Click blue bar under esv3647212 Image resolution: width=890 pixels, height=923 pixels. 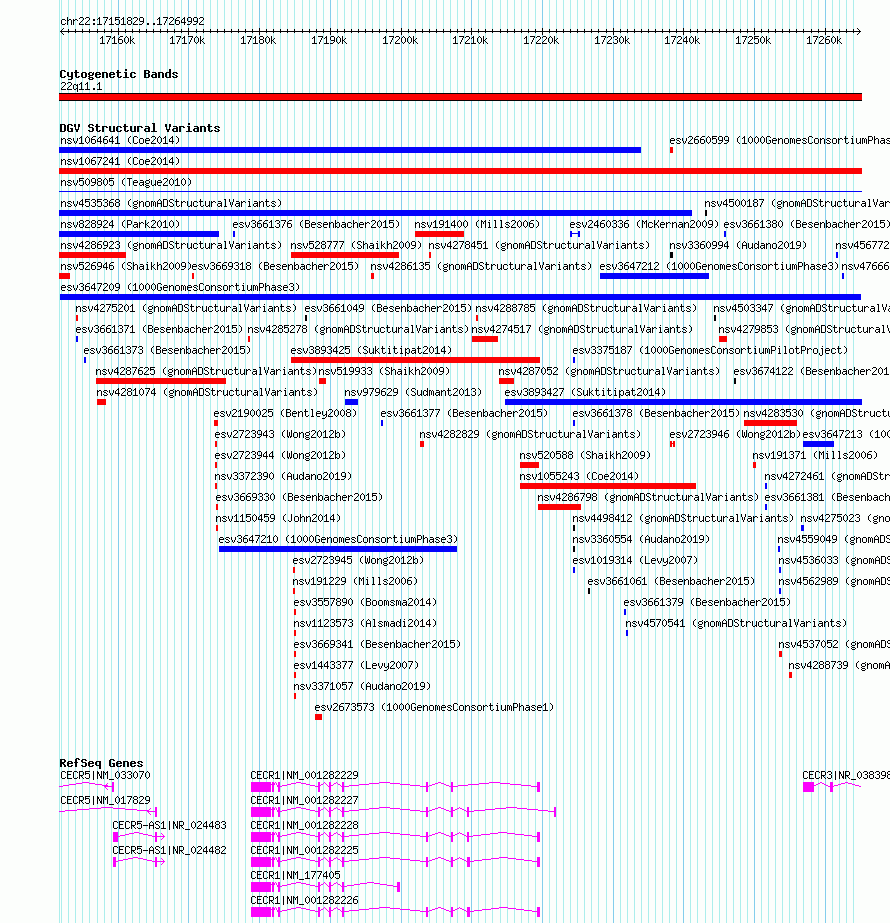pyautogui.click(x=655, y=276)
